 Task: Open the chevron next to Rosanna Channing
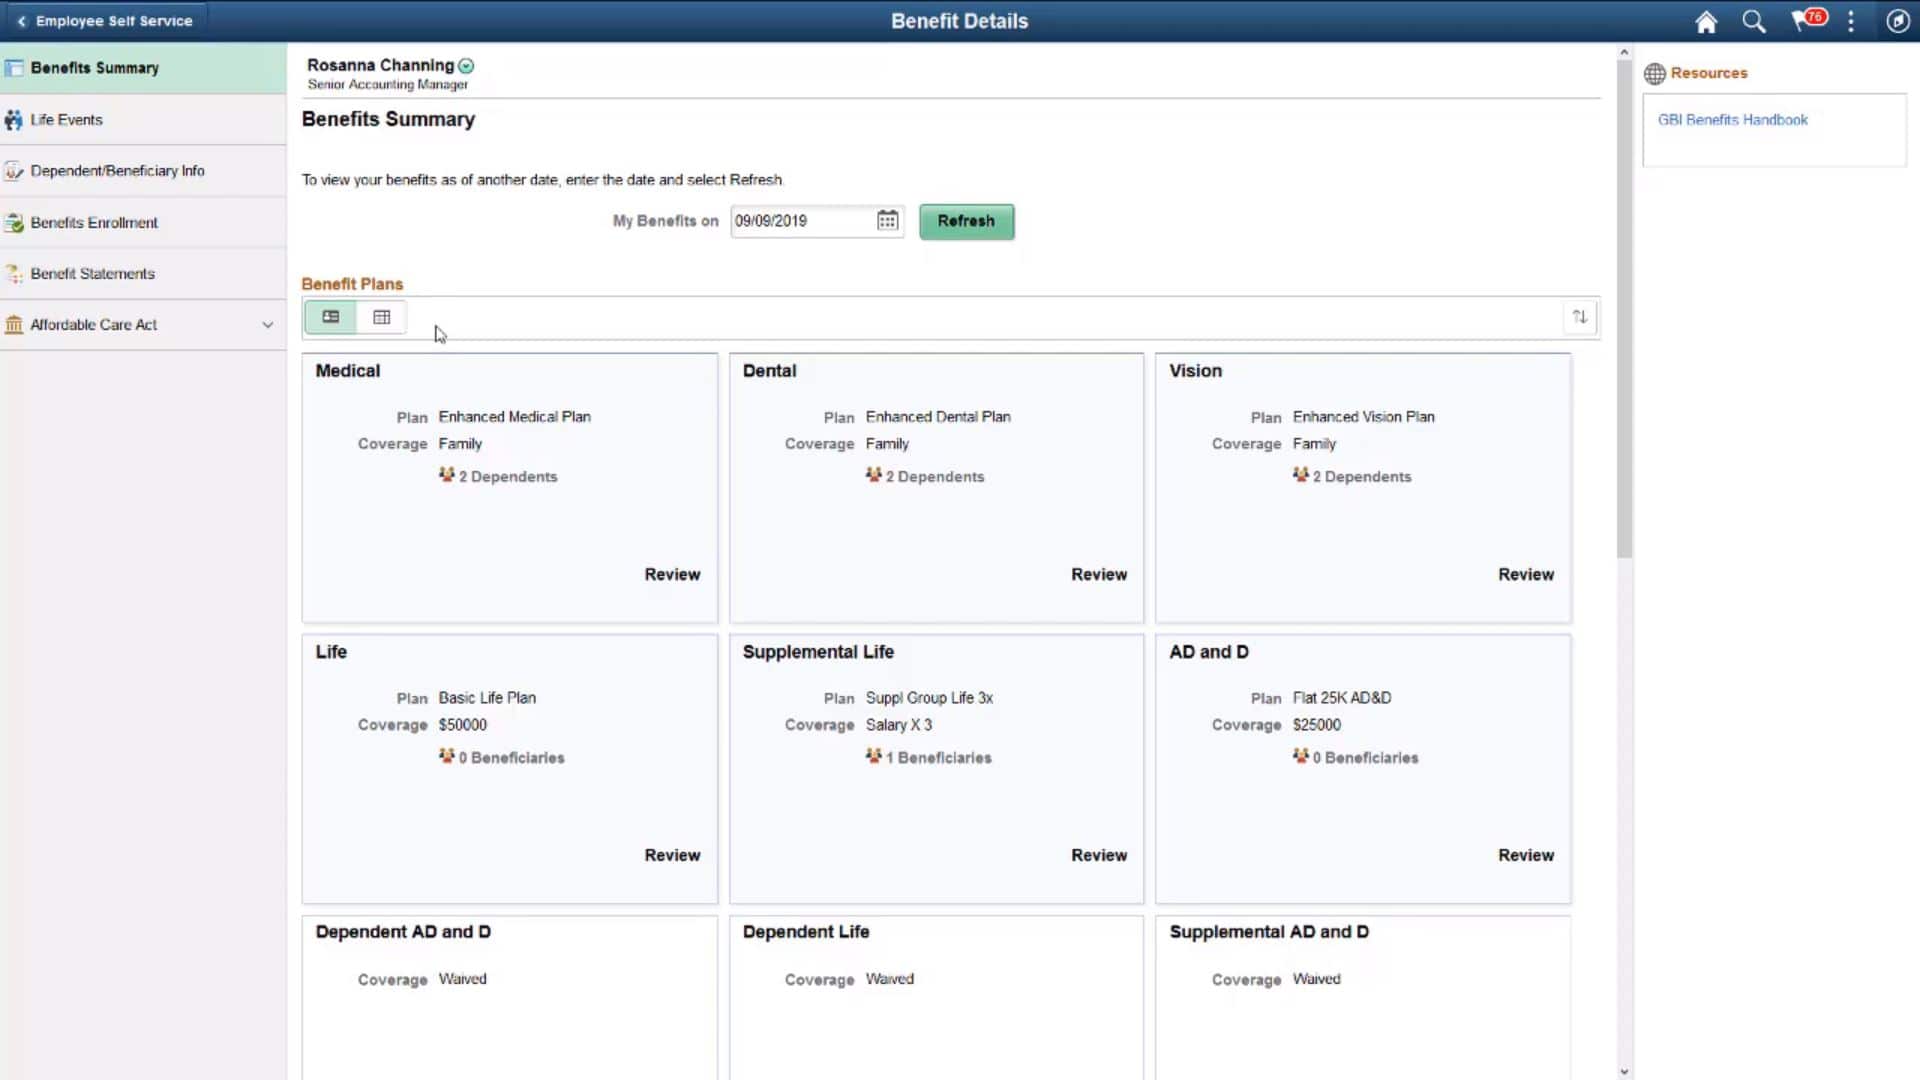pyautogui.click(x=466, y=65)
